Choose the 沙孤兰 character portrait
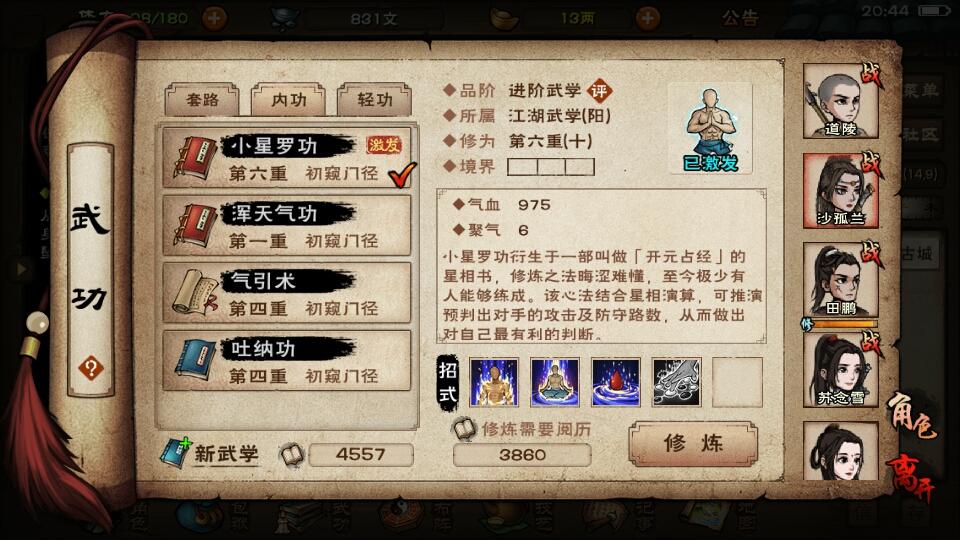960x540 pixels. pos(841,191)
